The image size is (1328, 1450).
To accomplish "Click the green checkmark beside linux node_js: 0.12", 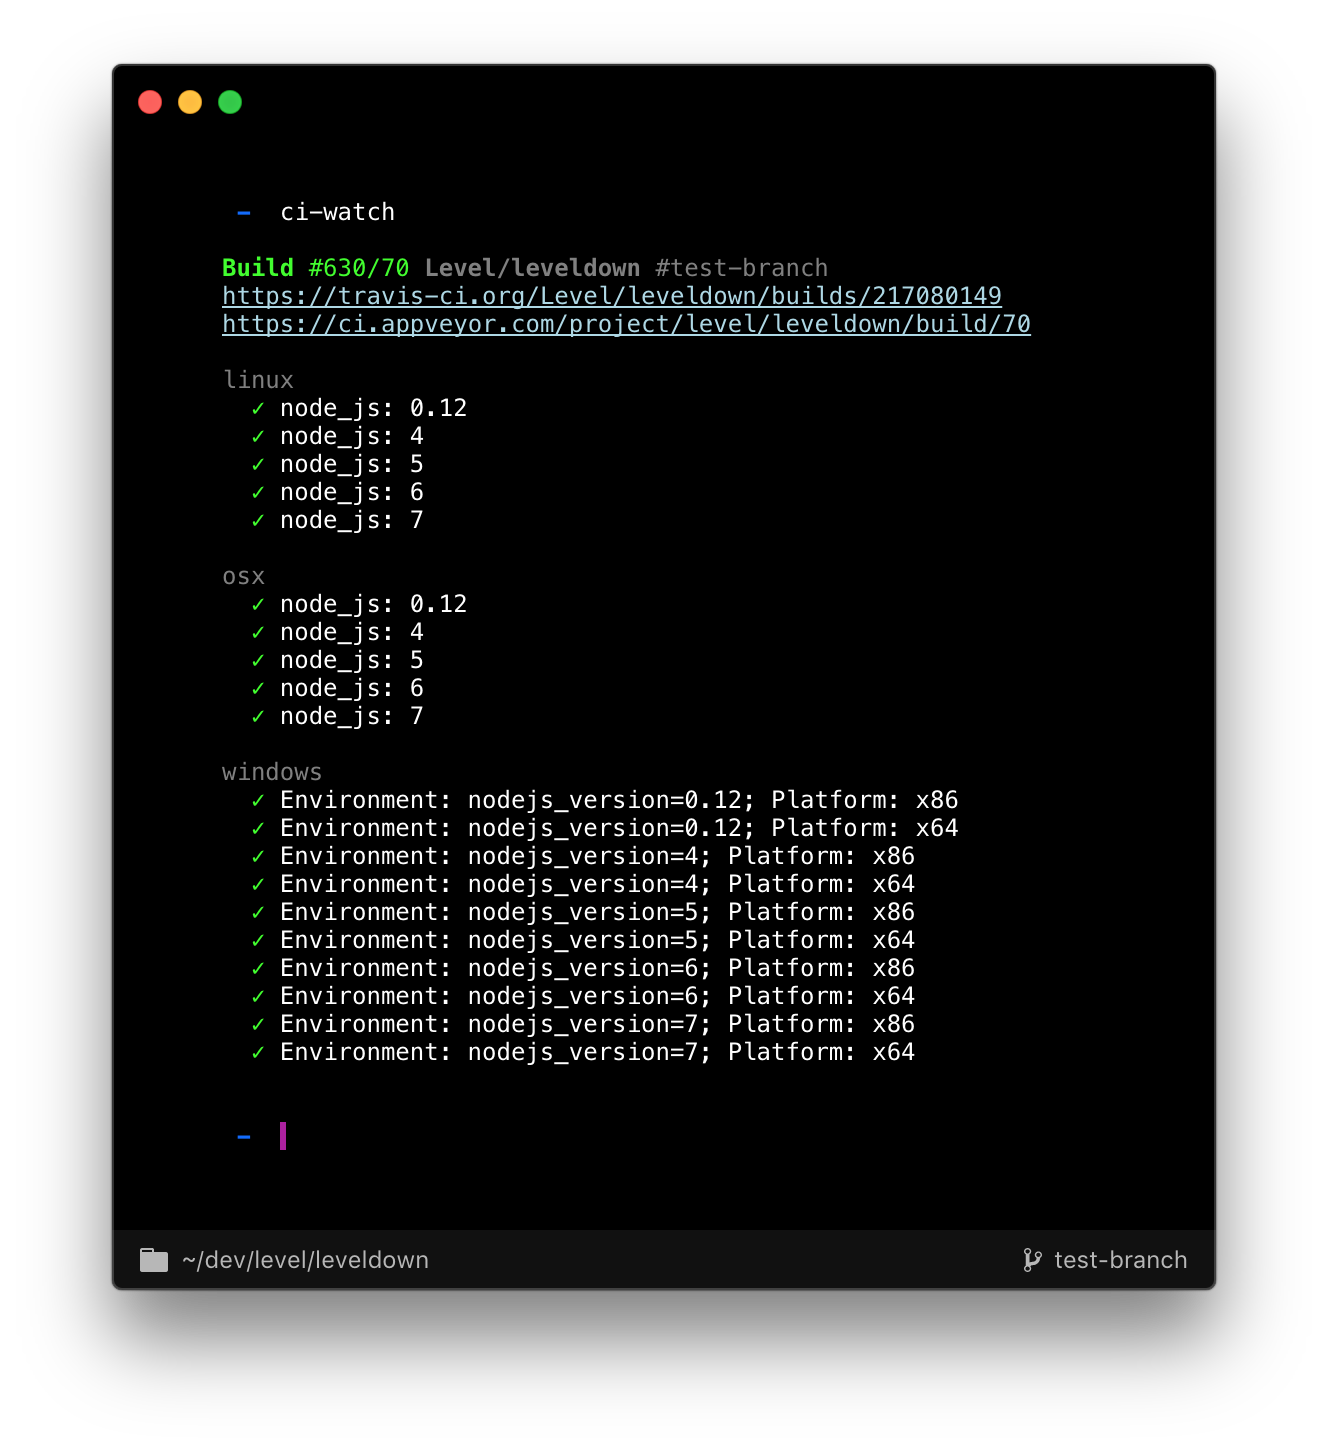I will 258,408.
